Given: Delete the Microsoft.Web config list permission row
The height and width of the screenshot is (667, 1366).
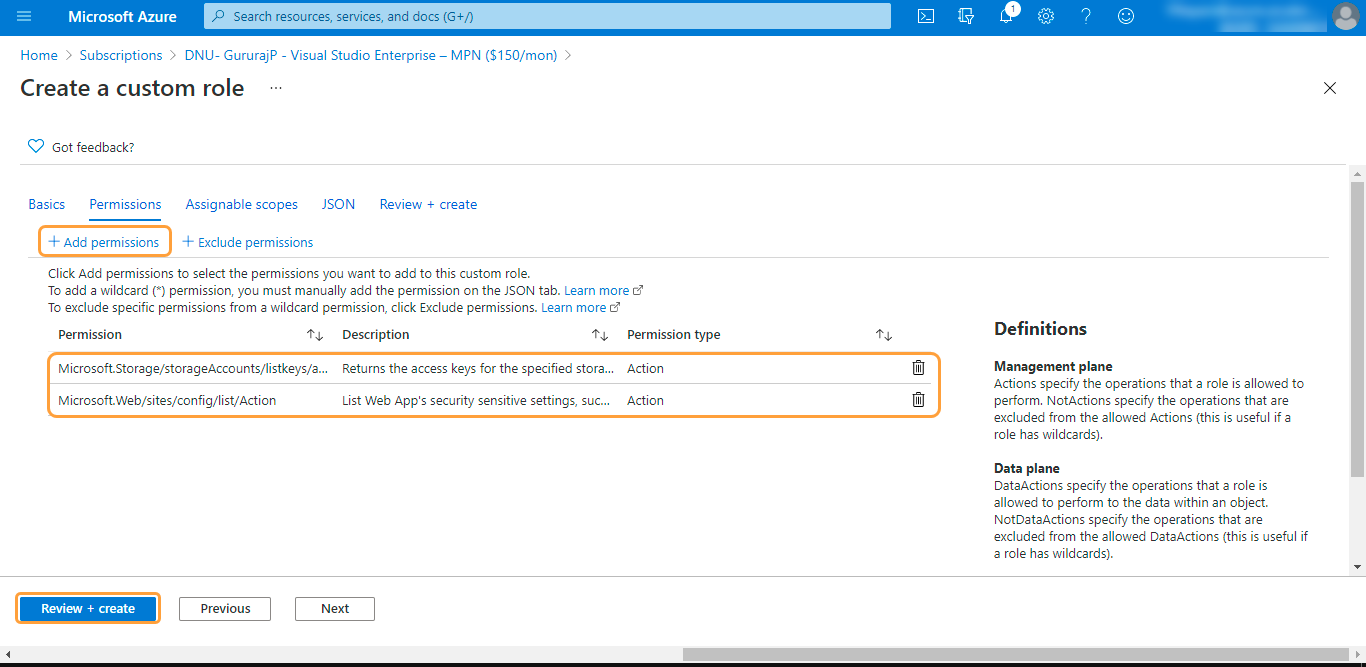Looking at the screenshot, I should (918, 399).
